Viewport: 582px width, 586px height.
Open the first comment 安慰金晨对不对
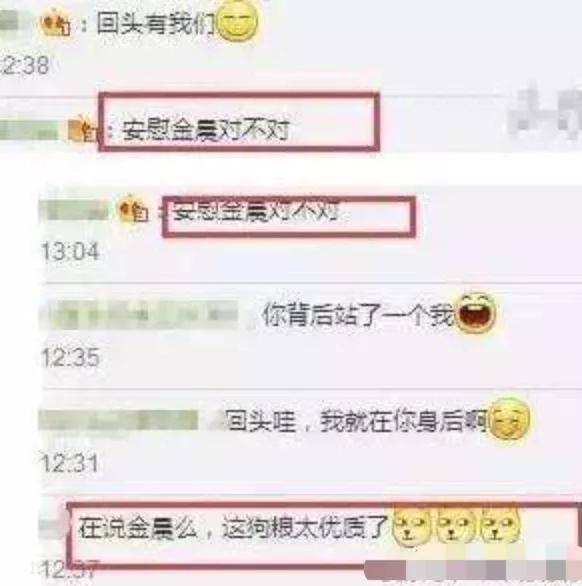tap(206, 131)
